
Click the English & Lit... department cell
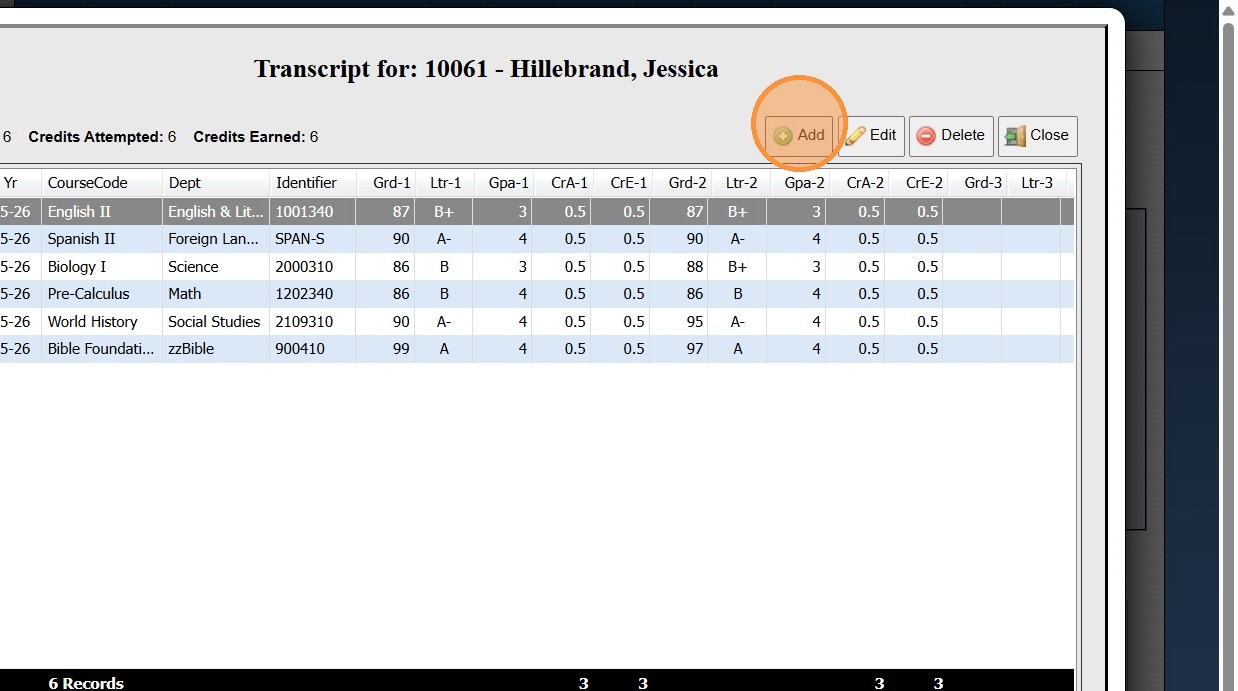[215, 212]
